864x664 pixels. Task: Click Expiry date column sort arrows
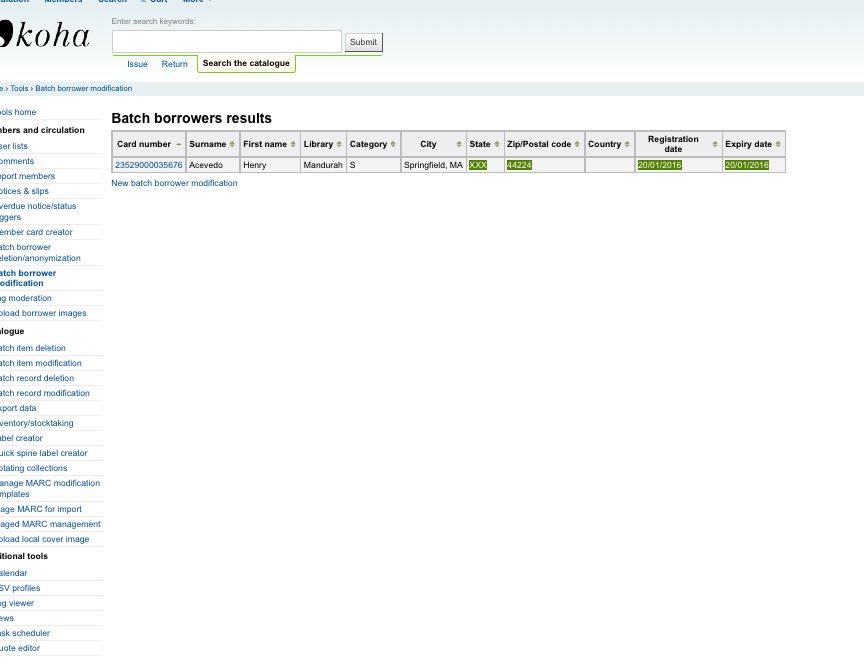(x=779, y=144)
